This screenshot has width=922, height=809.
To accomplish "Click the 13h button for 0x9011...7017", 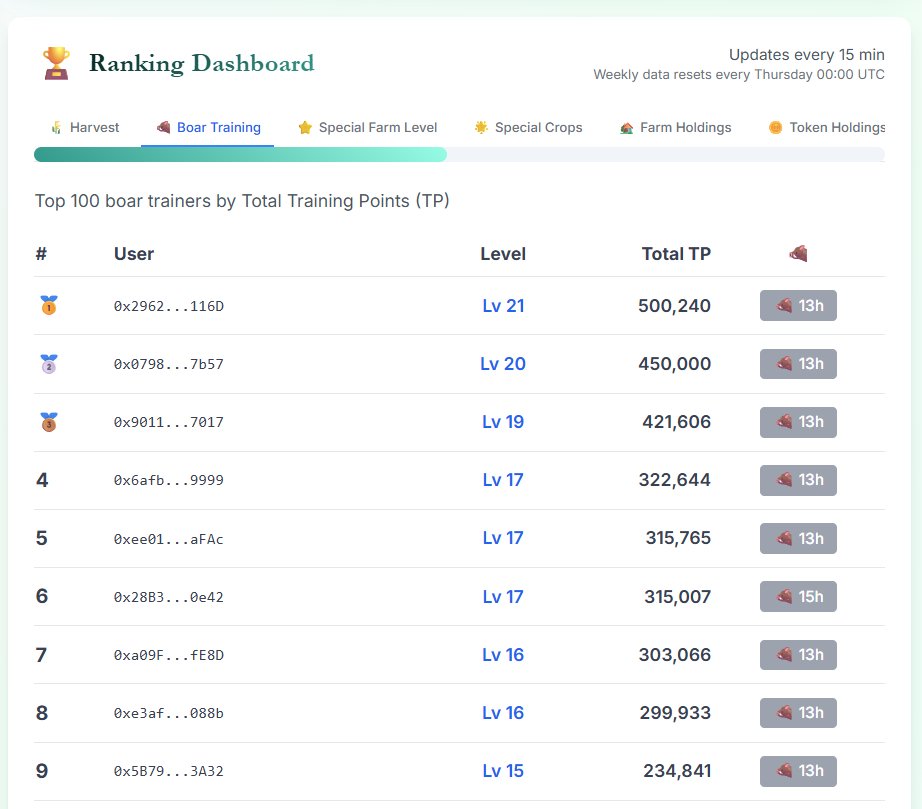I will click(798, 422).
